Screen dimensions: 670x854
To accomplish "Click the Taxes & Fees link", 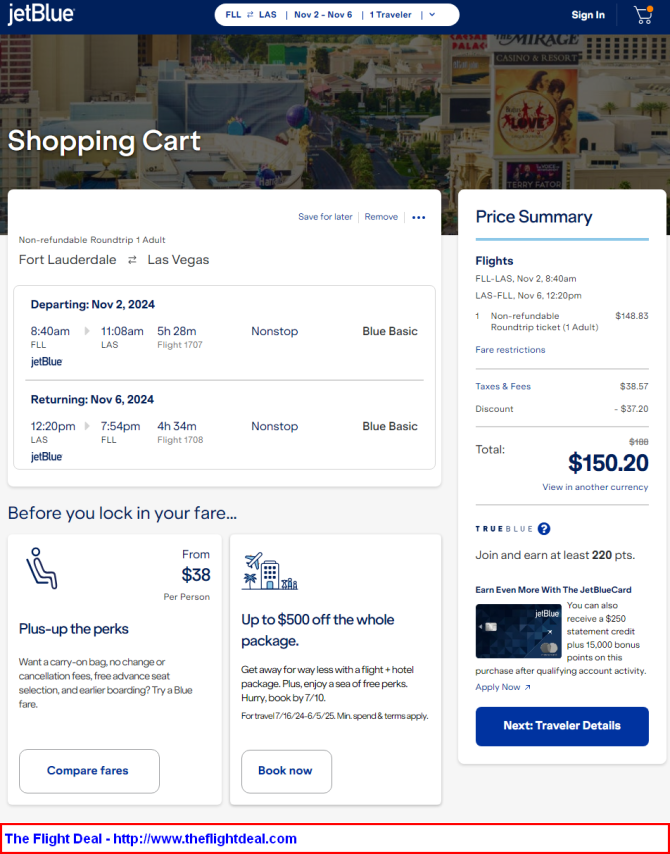I will coord(503,386).
